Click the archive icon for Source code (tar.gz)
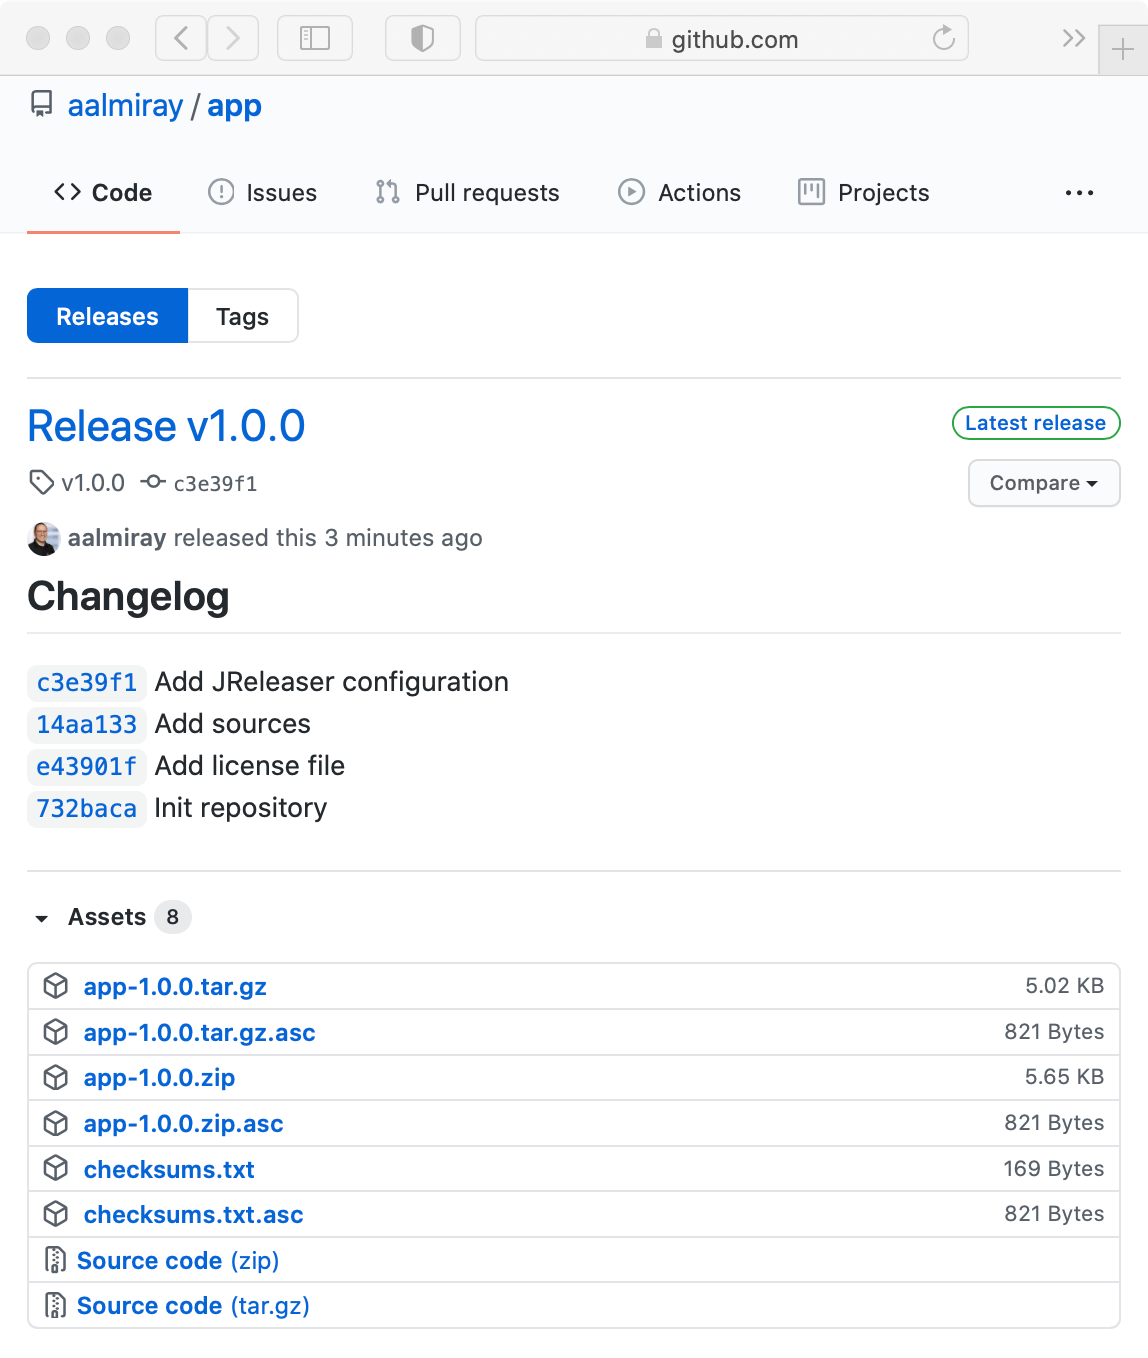Image resolution: width=1148 pixels, height=1358 pixels. click(x=56, y=1305)
